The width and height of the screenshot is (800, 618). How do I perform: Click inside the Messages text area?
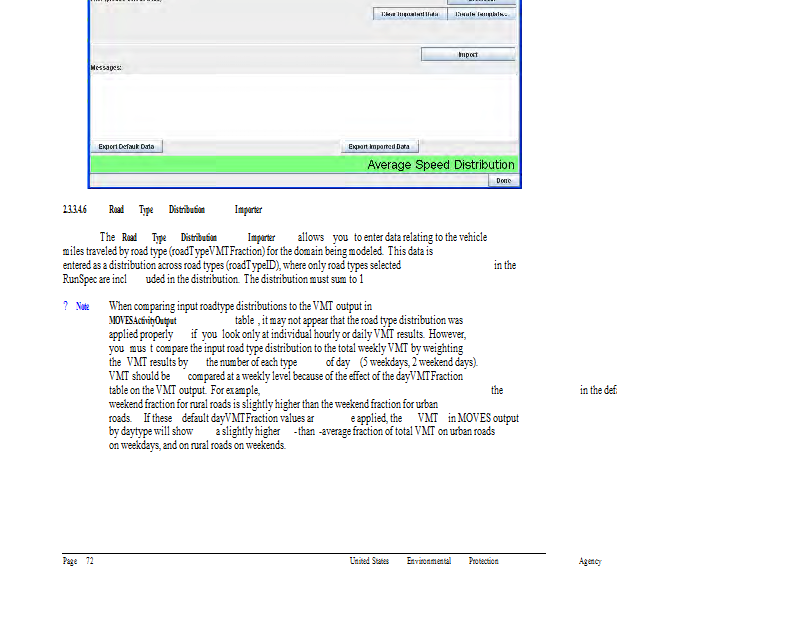(x=304, y=103)
